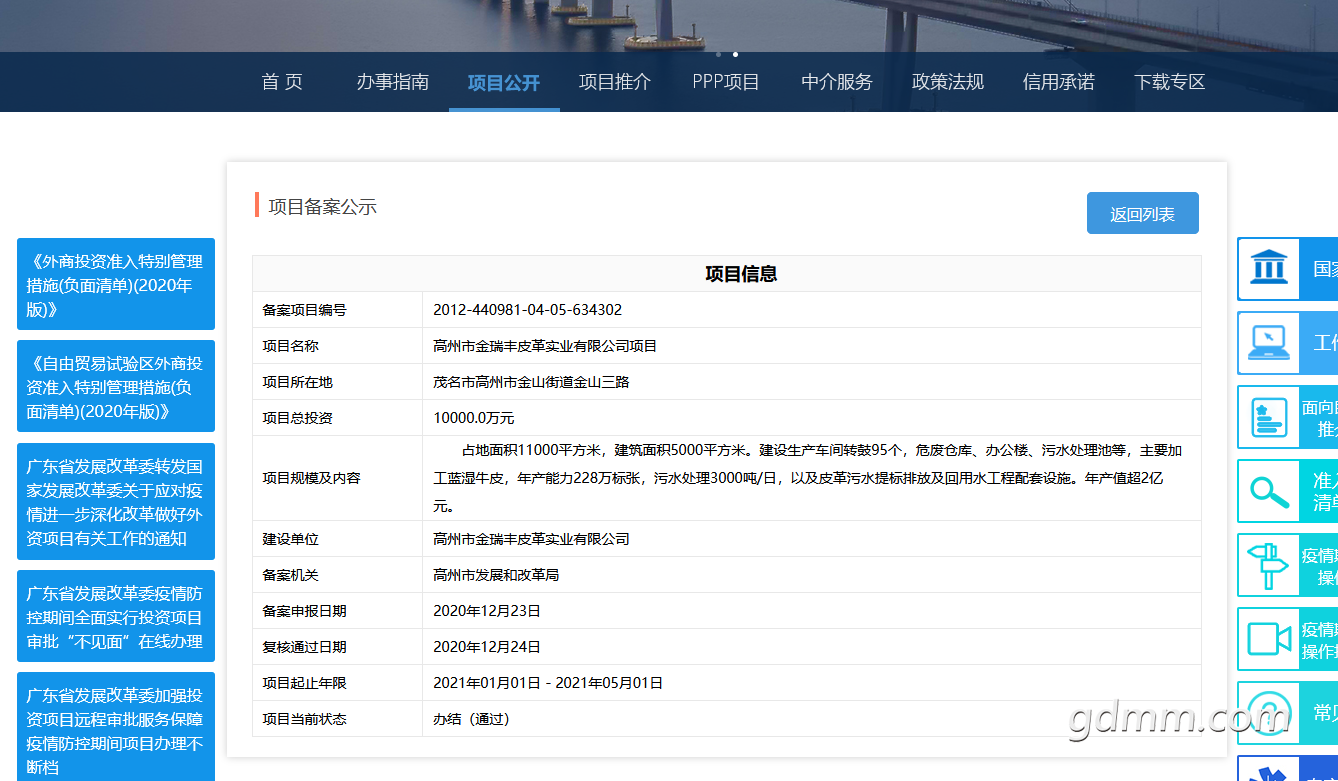Click the 返回列表 button
The width and height of the screenshot is (1338, 781).
pyautogui.click(x=1143, y=213)
